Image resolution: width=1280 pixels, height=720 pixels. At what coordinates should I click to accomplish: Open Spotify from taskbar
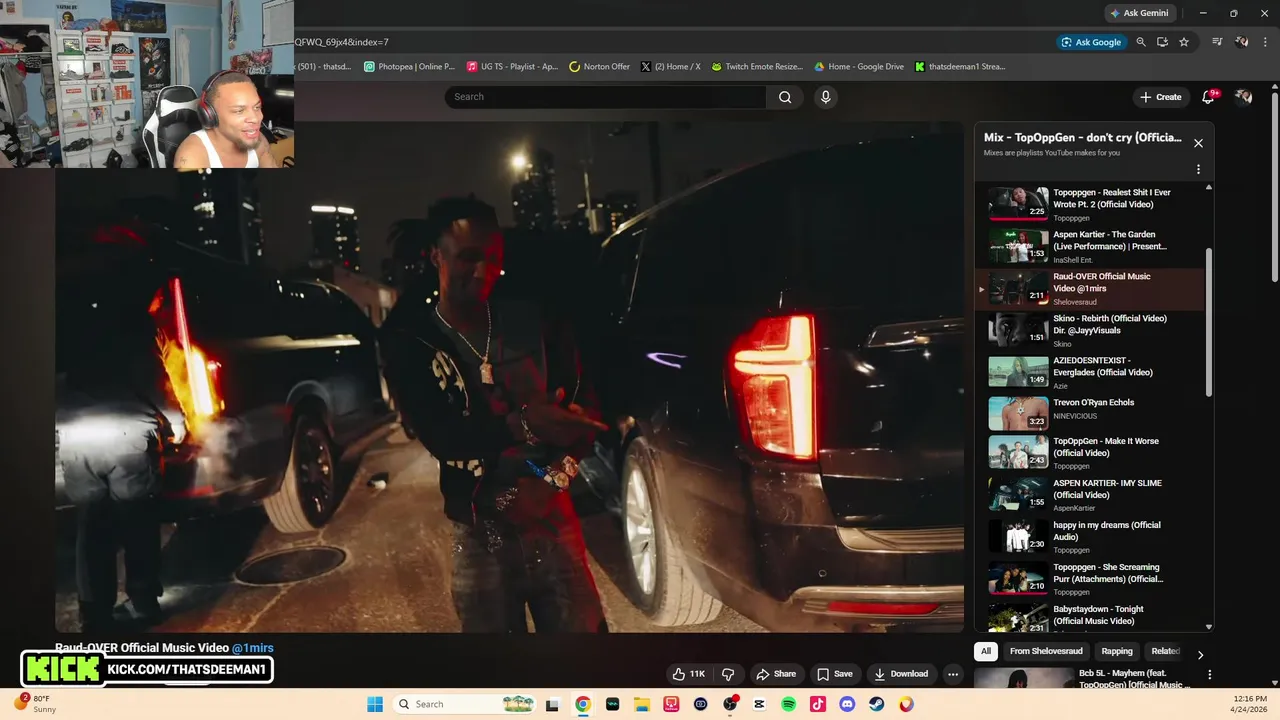[789, 704]
